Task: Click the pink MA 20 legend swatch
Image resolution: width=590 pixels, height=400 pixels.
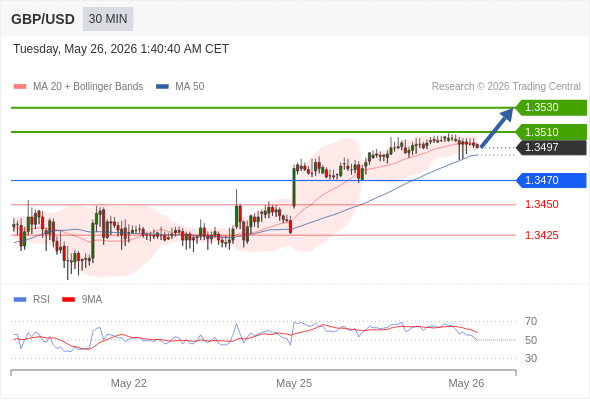Action: click(x=20, y=87)
